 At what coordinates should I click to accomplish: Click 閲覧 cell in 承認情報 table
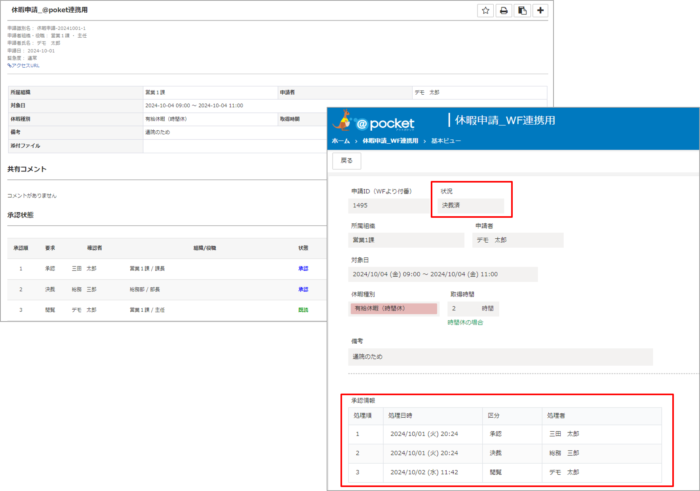[496, 472]
